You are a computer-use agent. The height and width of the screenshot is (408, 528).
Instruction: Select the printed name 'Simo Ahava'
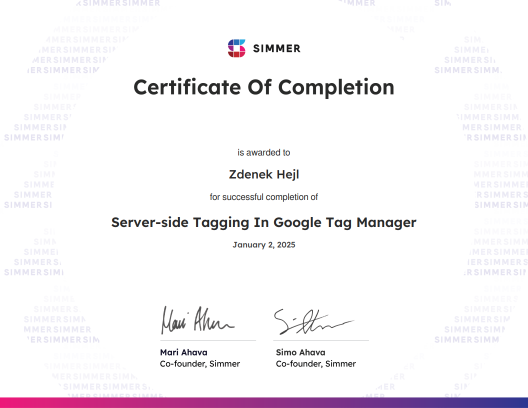(x=301, y=352)
